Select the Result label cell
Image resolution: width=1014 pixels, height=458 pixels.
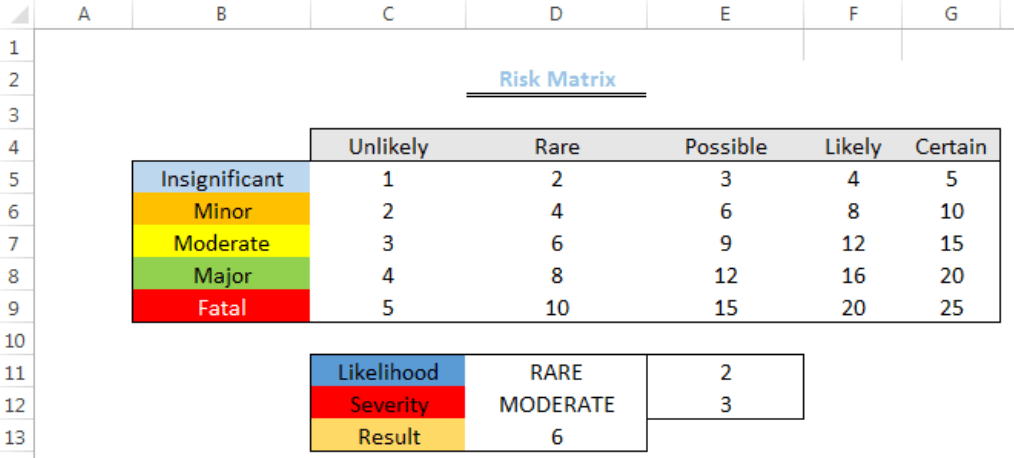(x=388, y=437)
